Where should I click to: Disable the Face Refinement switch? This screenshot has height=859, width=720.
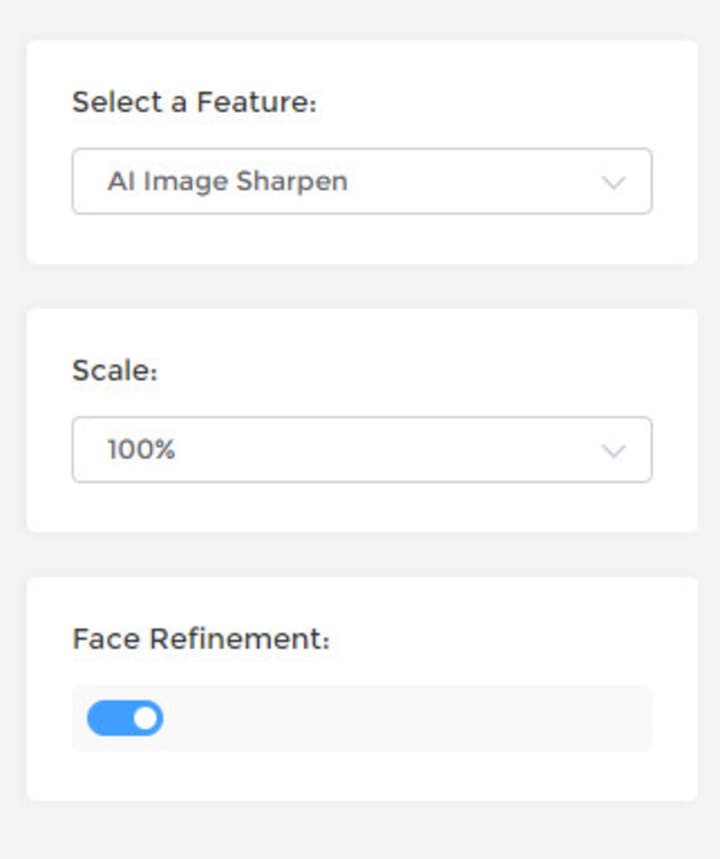click(125, 718)
